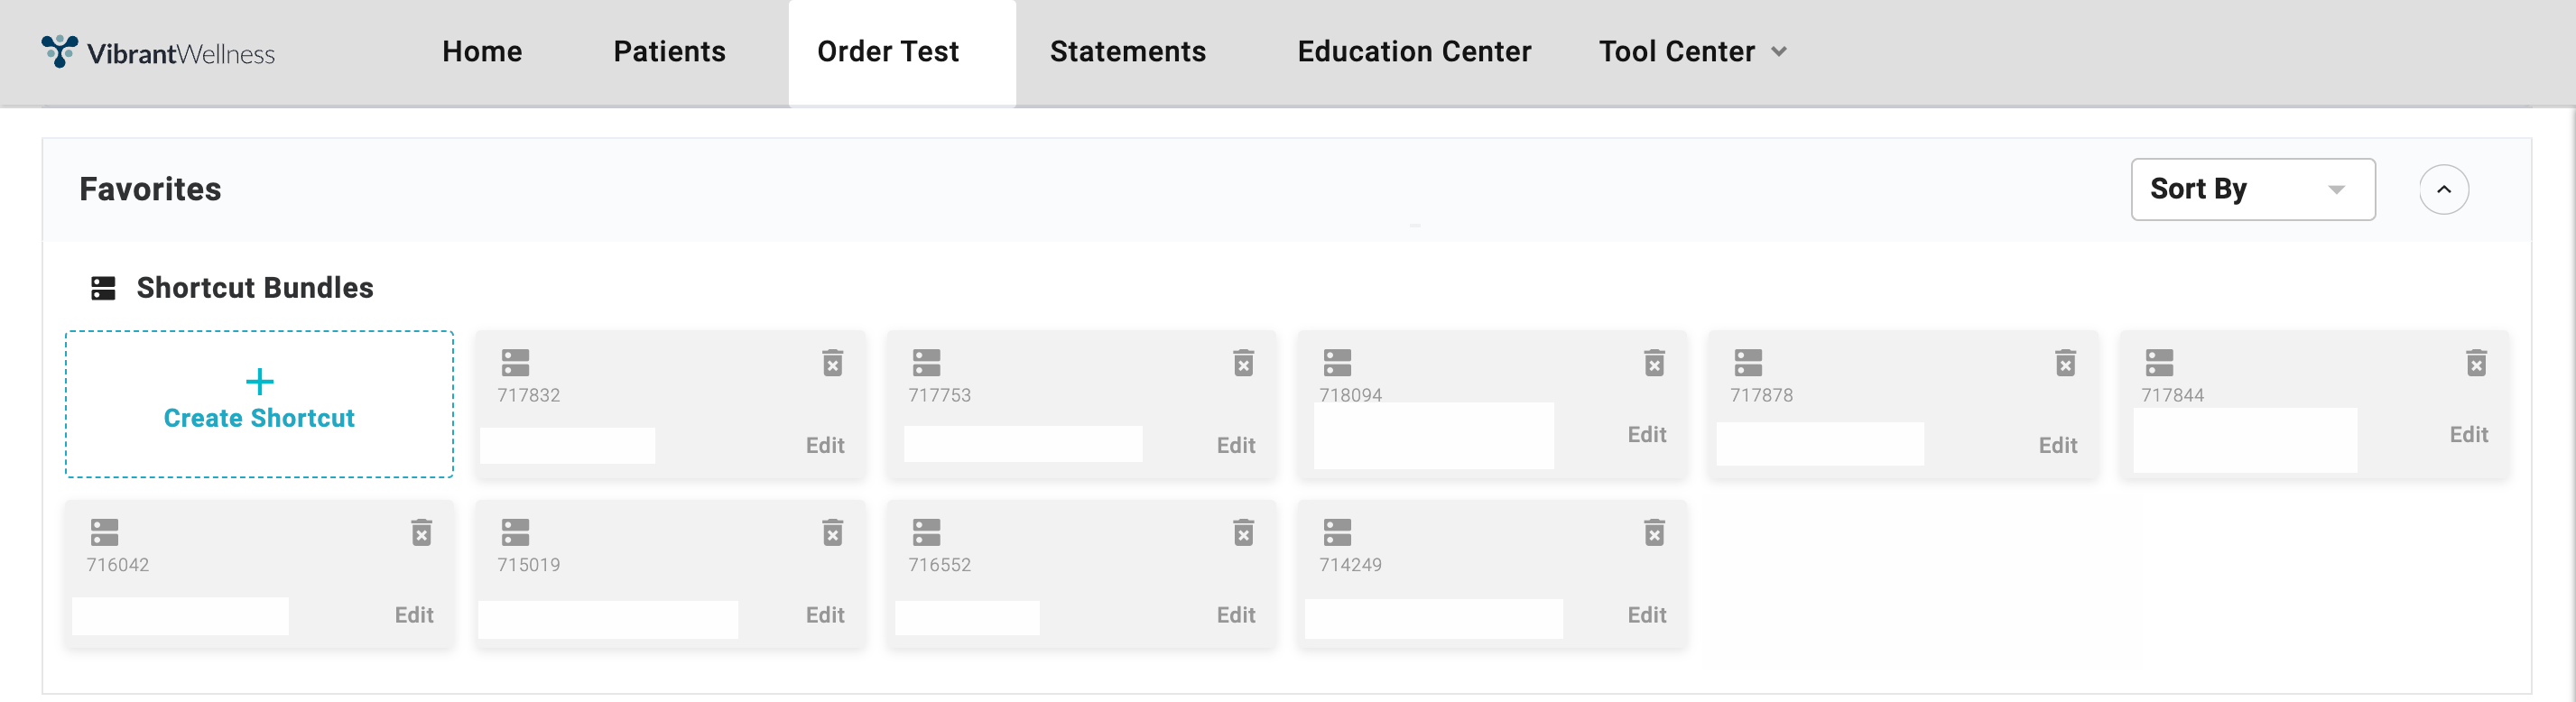Click Create Shortcut button

[259, 404]
